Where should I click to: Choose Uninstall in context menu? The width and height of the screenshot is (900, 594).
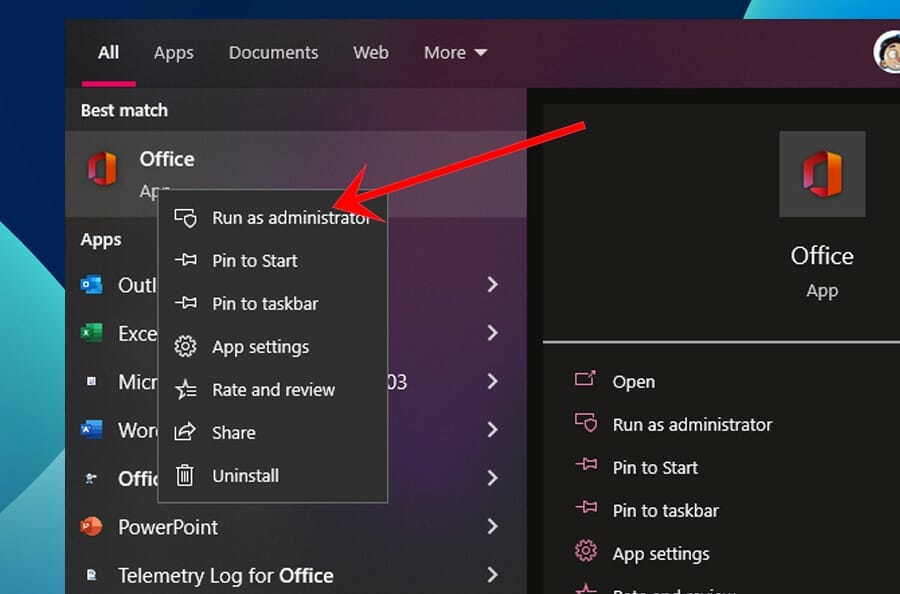pos(273,475)
